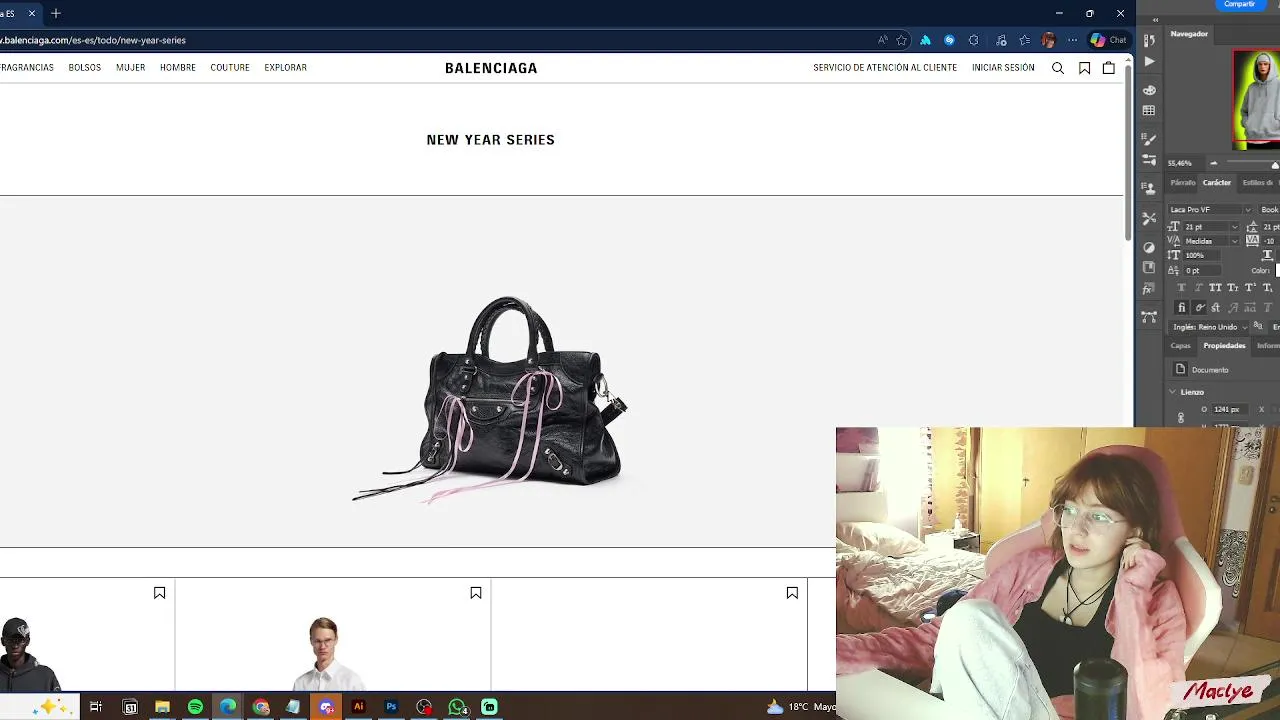Image resolution: width=1280 pixels, height=720 pixels.
Task: Open WhatsApp from the taskbar
Action: (x=457, y=707)
